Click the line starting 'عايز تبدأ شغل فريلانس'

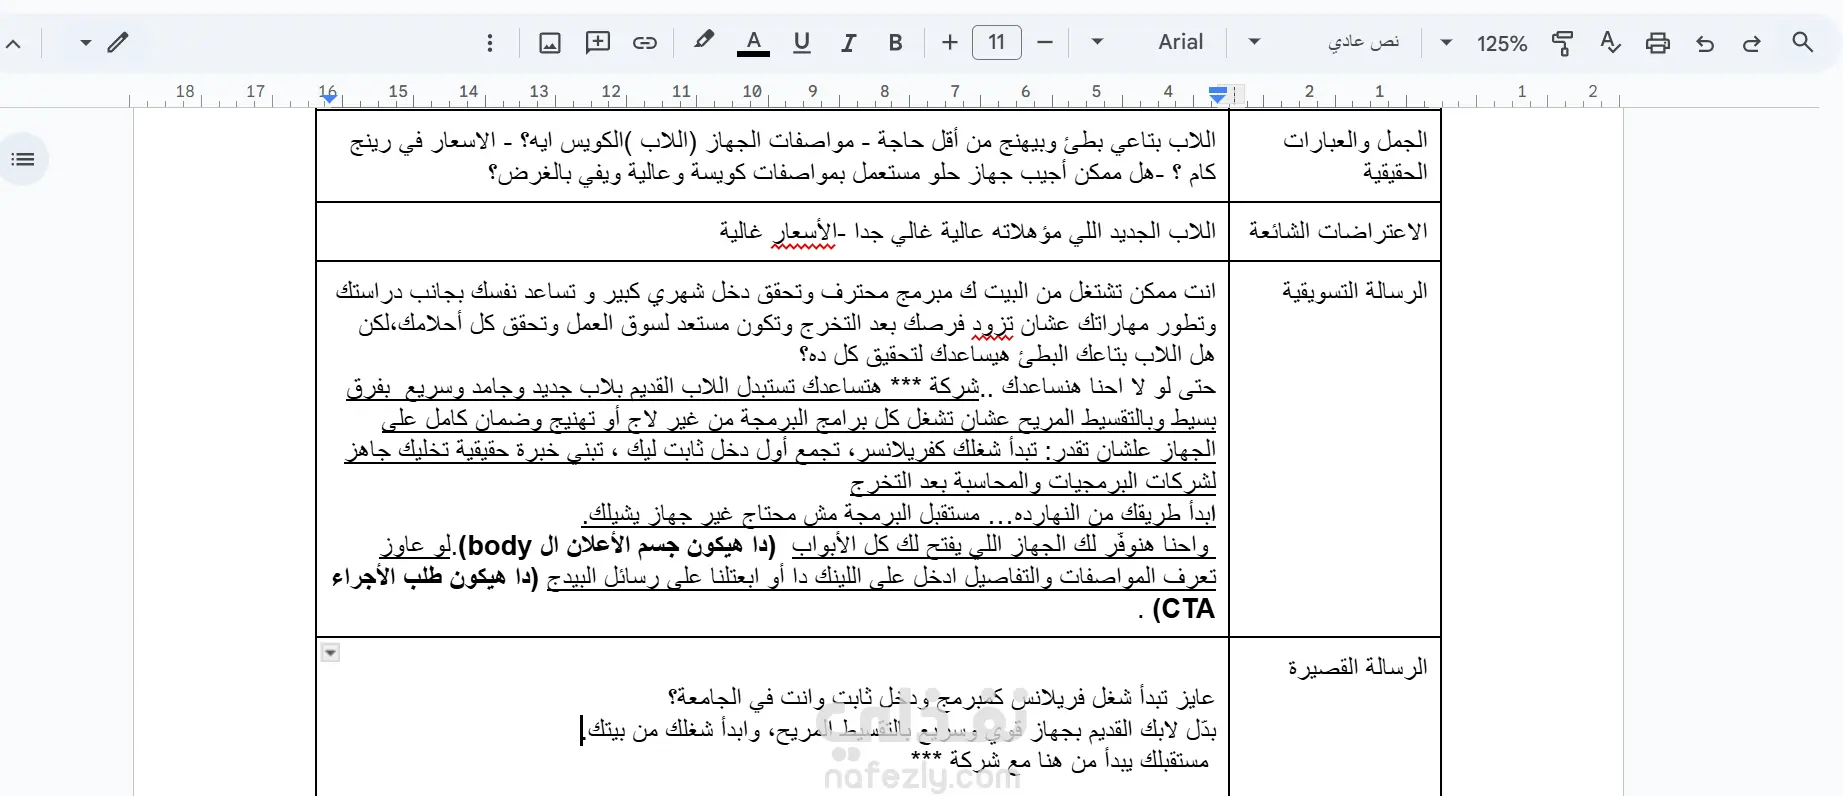pos(940,697)
